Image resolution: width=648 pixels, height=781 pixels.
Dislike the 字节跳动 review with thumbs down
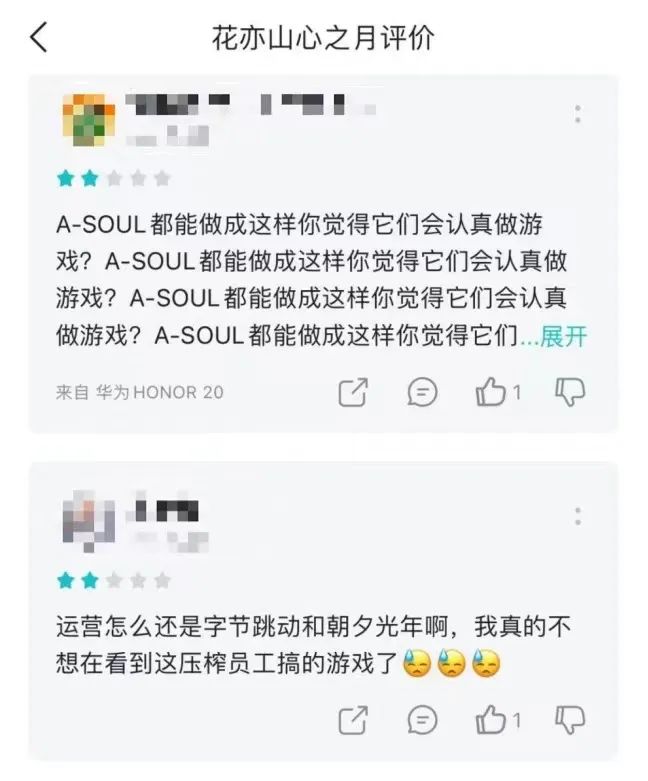tap(570, 720)
